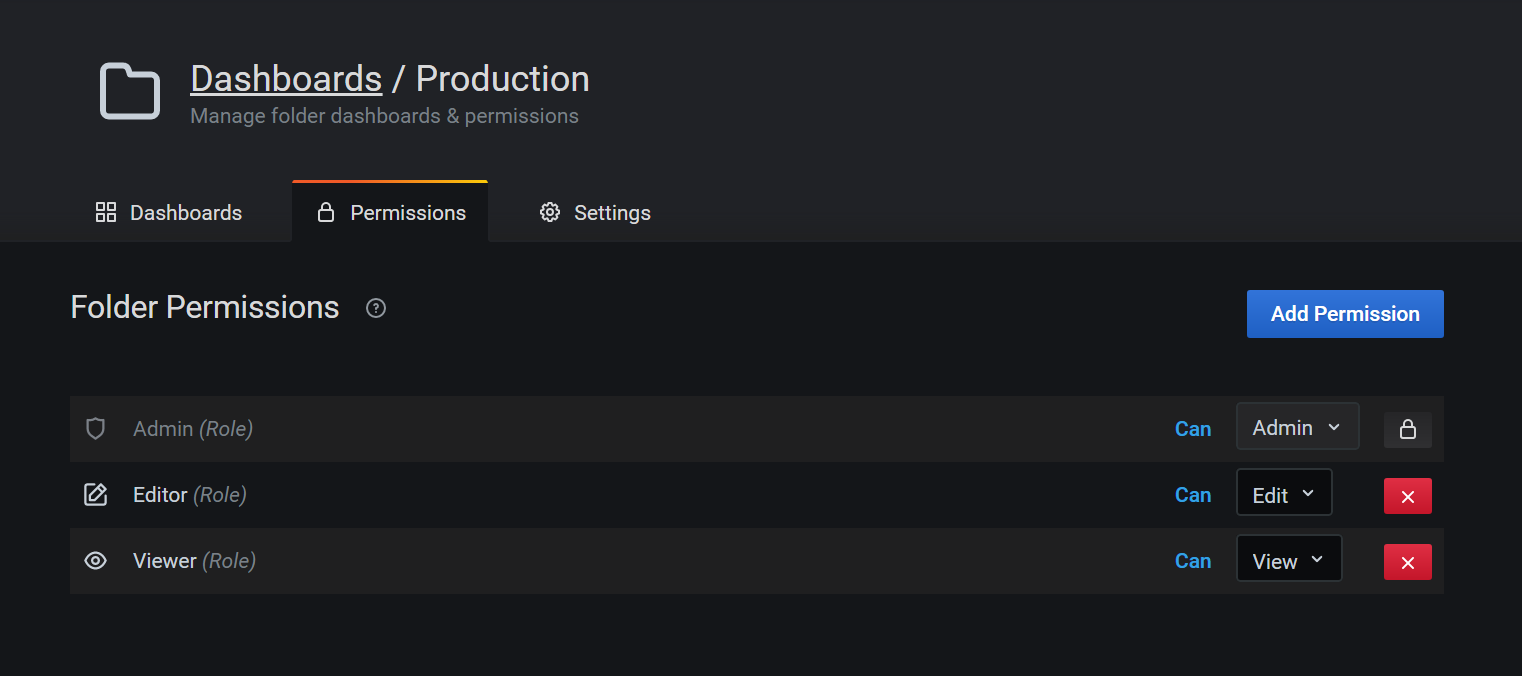Viewport: 1522px width, 676px height.
Task: Click the grid icon on Dashboards tab
Action: 105,212
